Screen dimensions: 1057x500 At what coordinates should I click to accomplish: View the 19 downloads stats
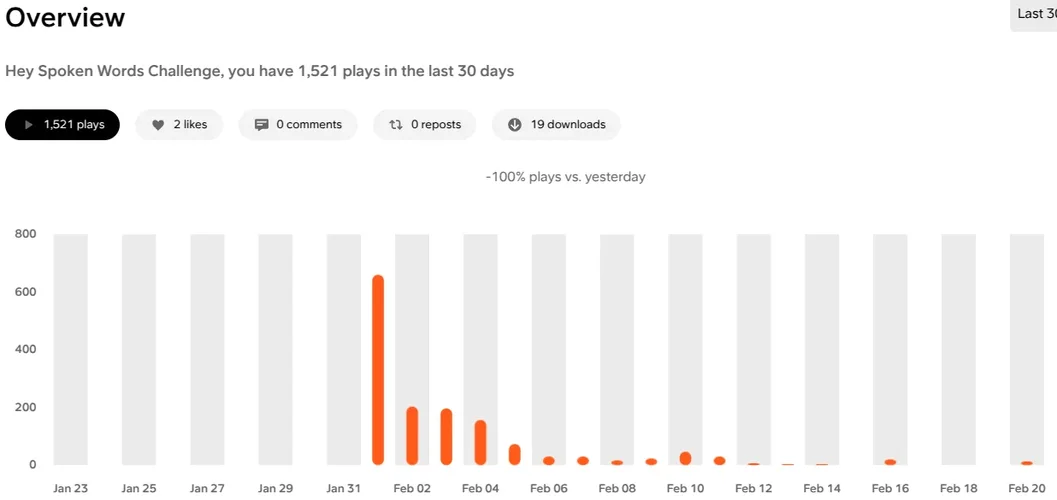(x=556, y=125)
